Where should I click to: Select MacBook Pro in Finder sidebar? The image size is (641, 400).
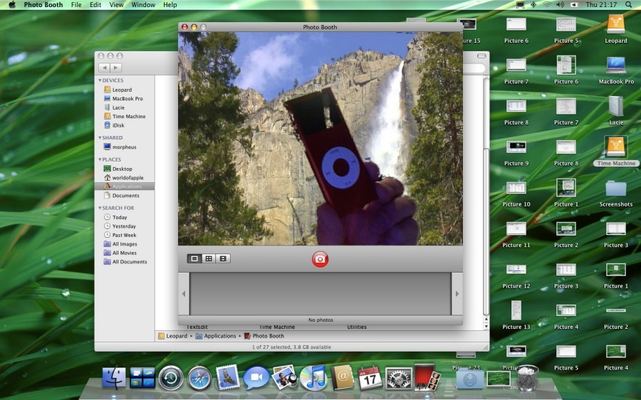[x=123, y=99]
